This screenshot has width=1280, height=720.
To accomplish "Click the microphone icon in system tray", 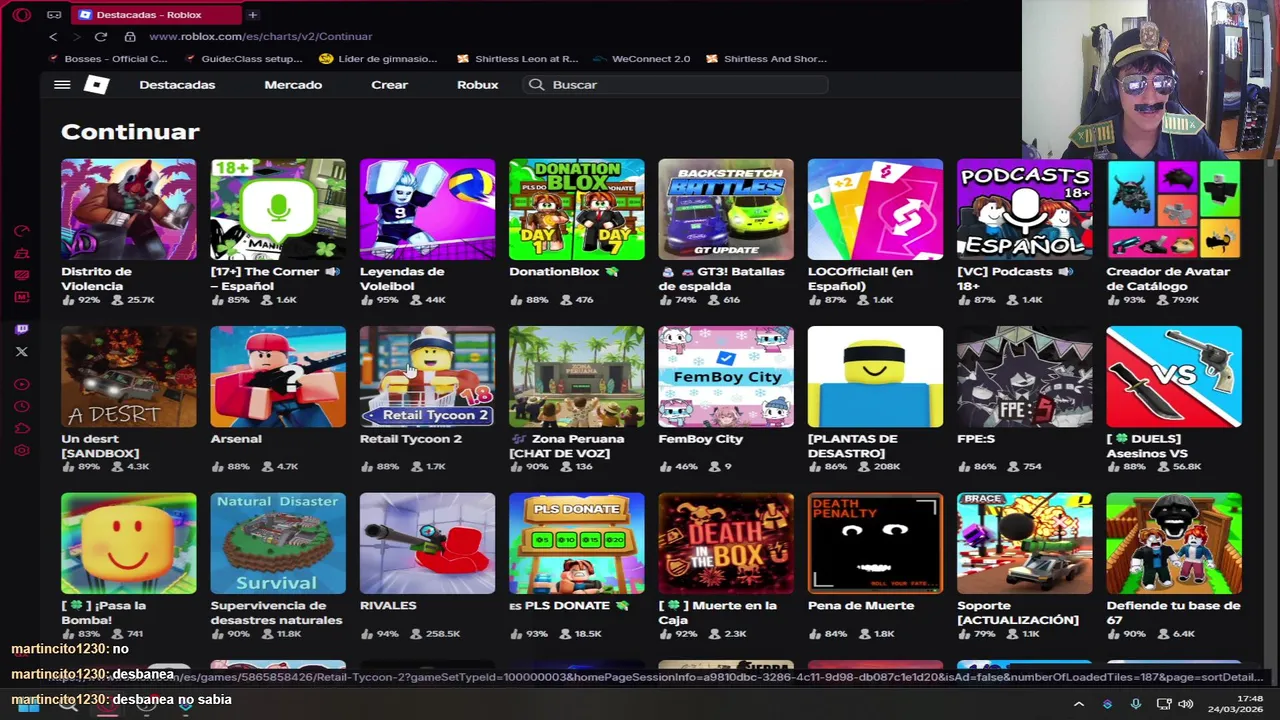I will (1135, 704).
